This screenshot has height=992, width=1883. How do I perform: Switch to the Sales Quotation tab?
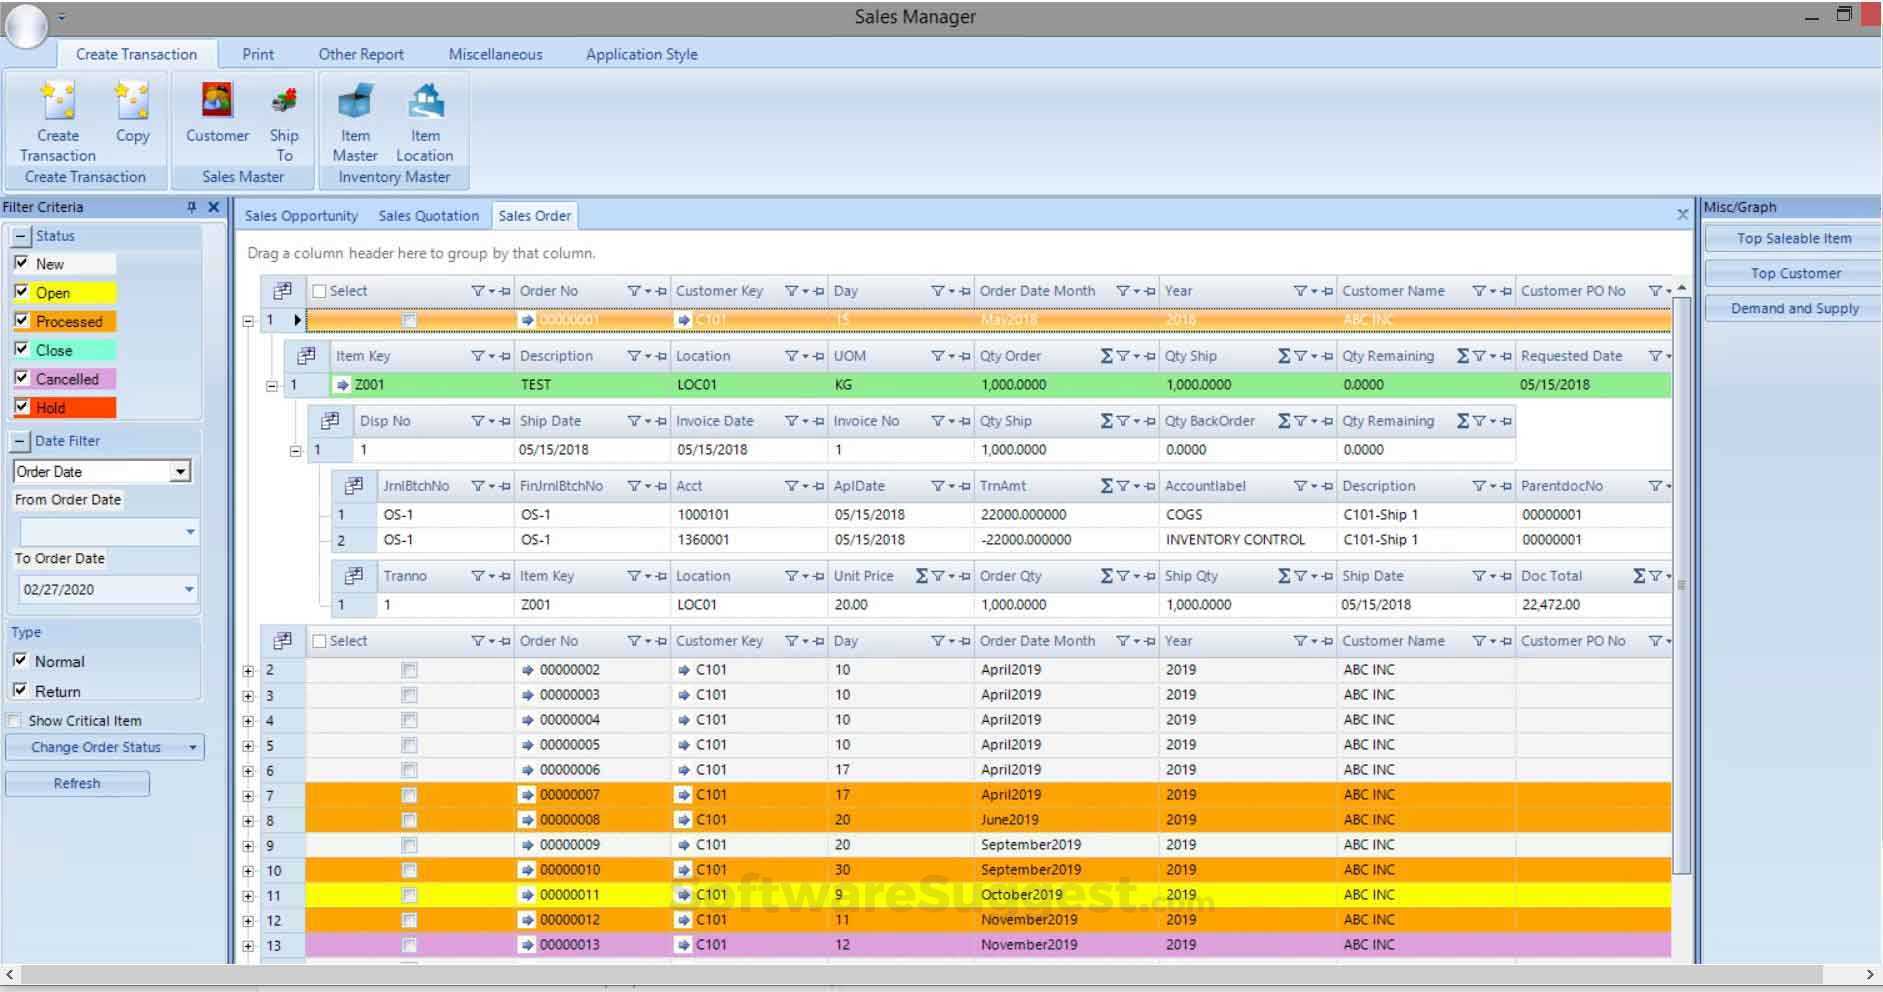click(428, 215)
